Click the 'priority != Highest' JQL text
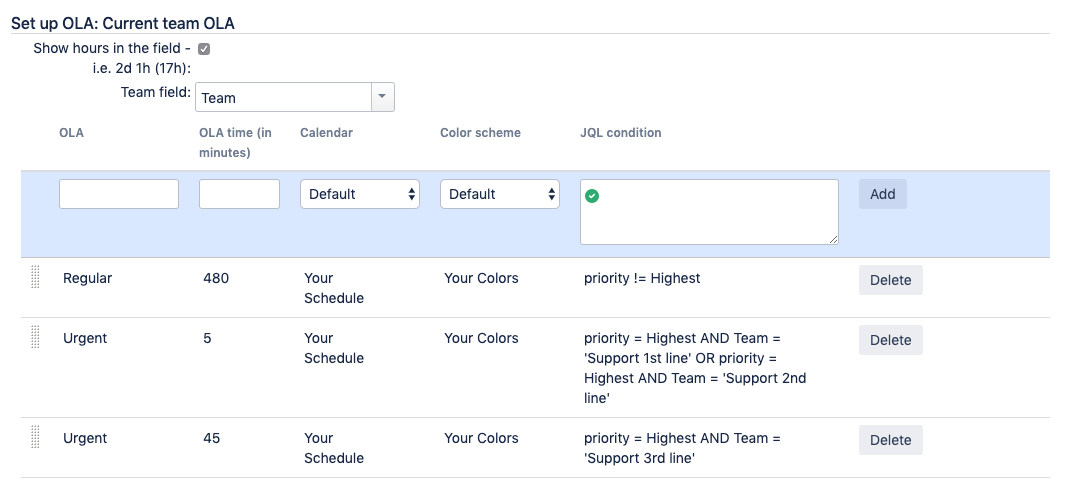Screen dimensions: 1065x495 point(642,278)
